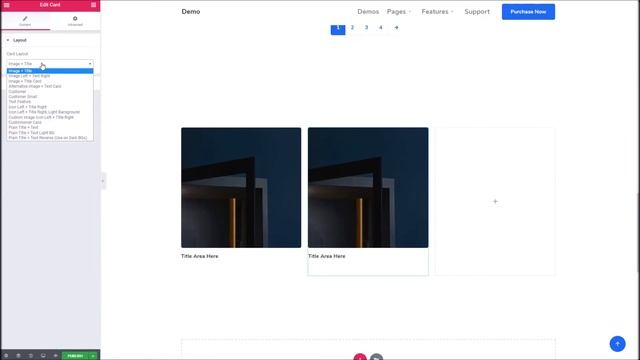This screenshot has height=360, width=640.
Task: Go to pagination page 3
Action: pos(367,28)
